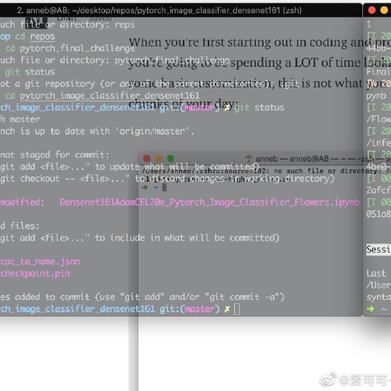Click the home folder icon in the small terminal title
The width and height of the screenshot is (391, 391).
click(x=248, y=159)
